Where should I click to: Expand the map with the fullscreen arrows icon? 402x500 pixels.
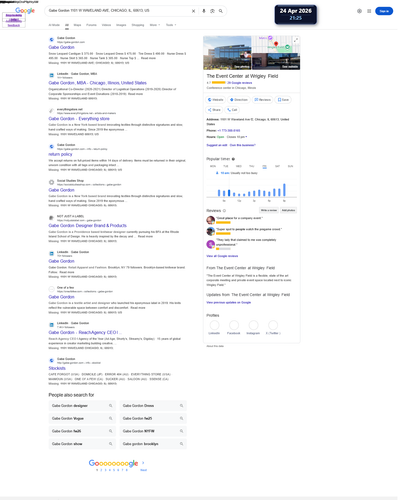(296, 40)
